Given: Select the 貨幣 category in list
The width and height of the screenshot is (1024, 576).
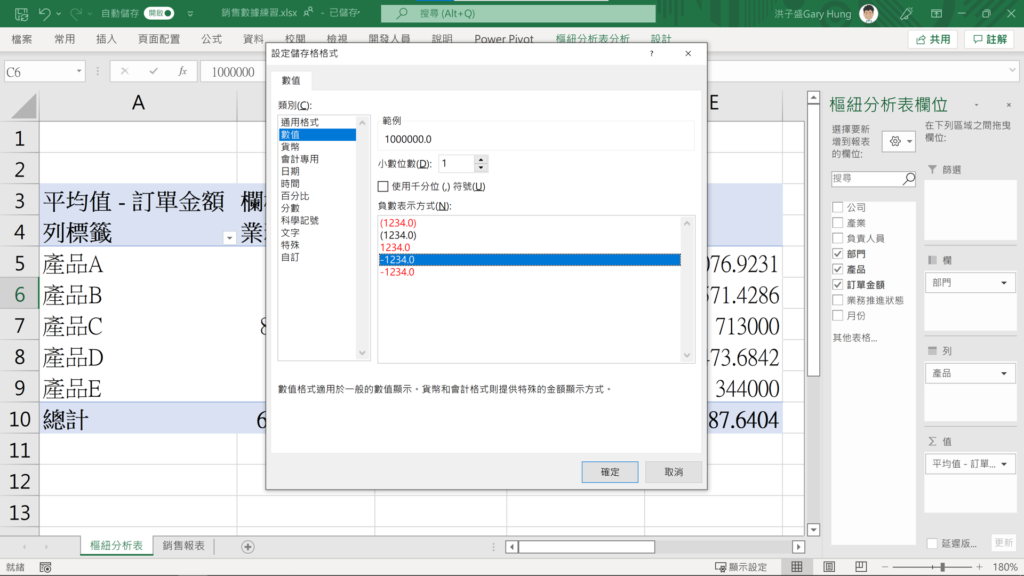Looking at the screenshot, I should click(290, 147).
